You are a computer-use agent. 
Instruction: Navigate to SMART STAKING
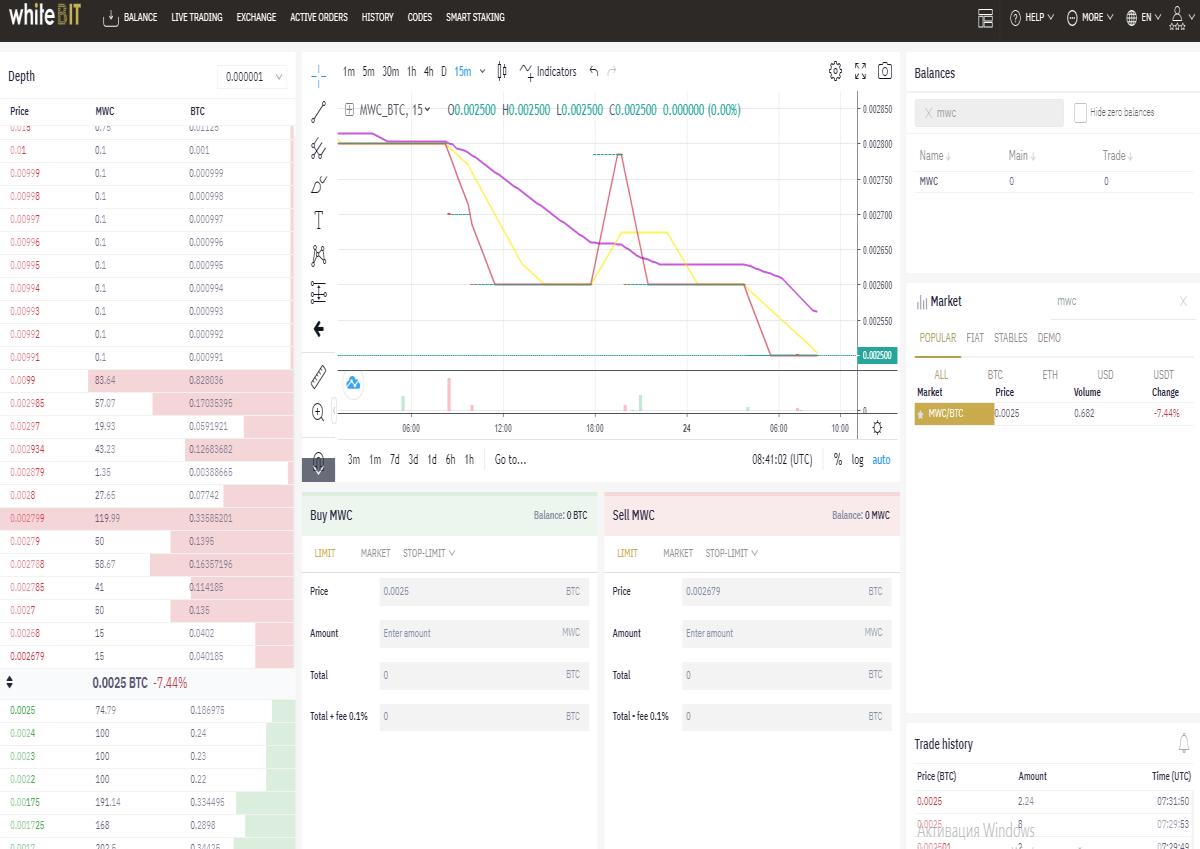tap(475, 17)
